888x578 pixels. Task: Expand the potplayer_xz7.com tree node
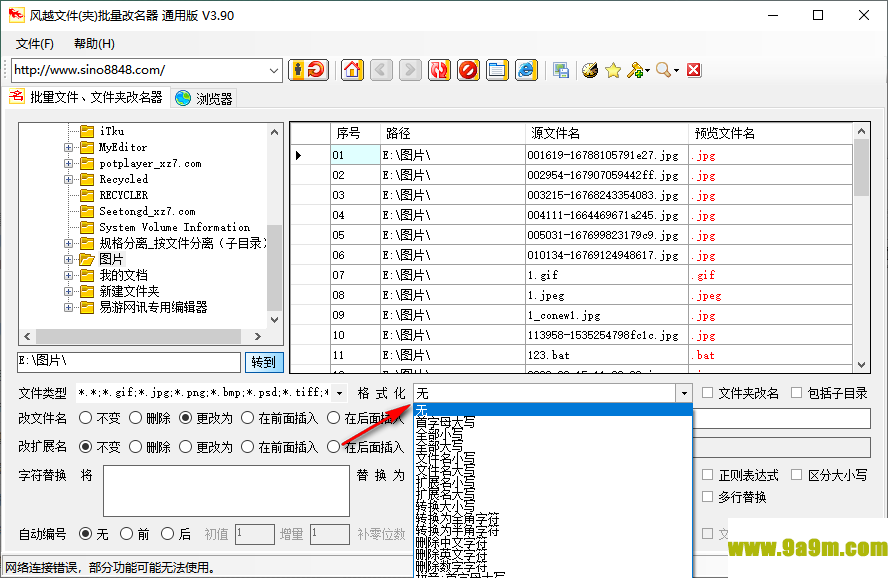pos(69,164)
